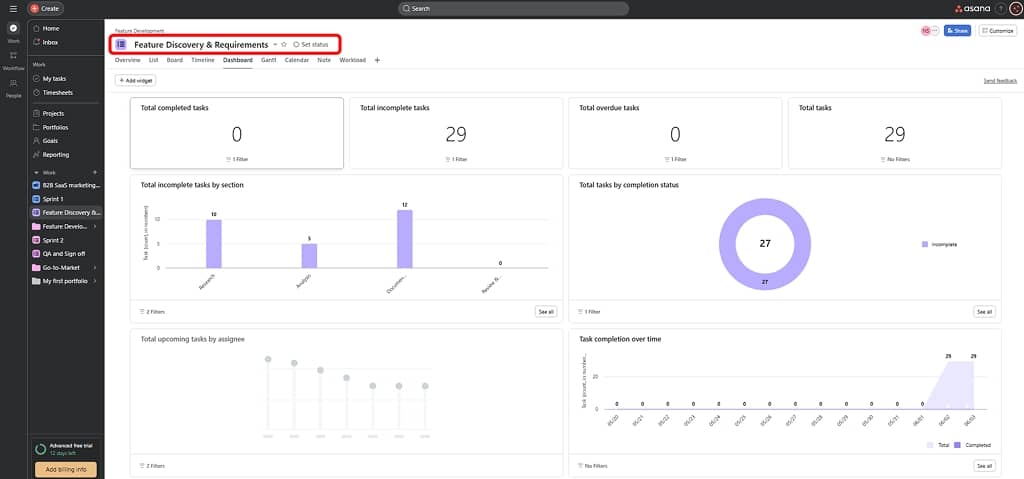This screenshot has width=1024, height=479.
Task: Click the donut chart showing 27
Action: pyautogui.click(x=765, y=244)
